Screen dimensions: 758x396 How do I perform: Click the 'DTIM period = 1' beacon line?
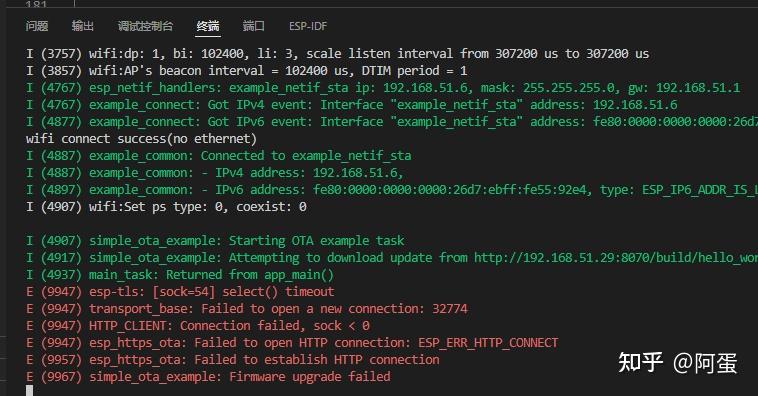(247, 71)
